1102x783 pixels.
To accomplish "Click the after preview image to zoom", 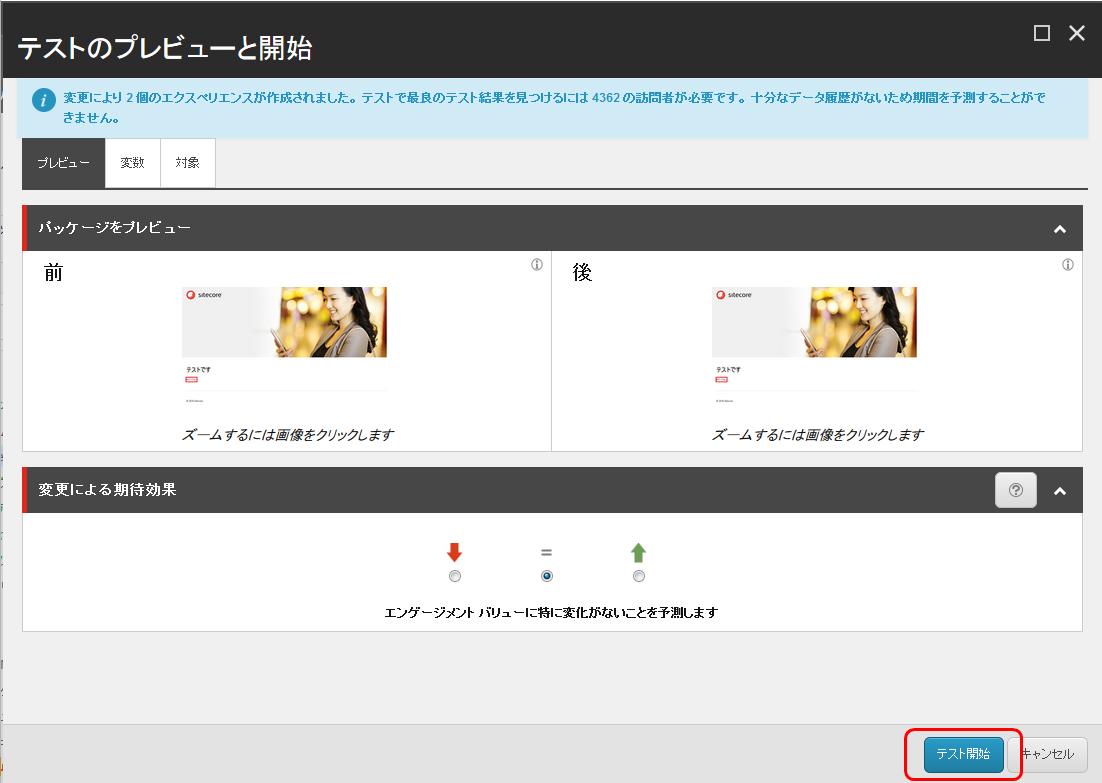I will click(x=814, y=330).
